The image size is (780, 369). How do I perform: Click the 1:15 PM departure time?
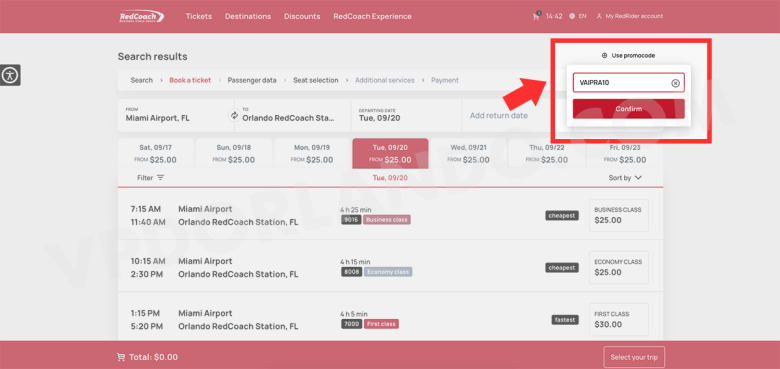tap(145, 313)
